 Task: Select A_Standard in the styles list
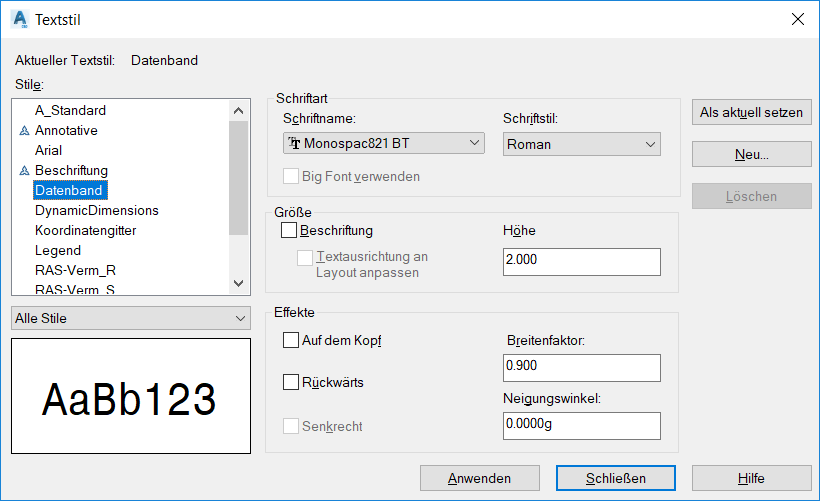coord(70,110)
